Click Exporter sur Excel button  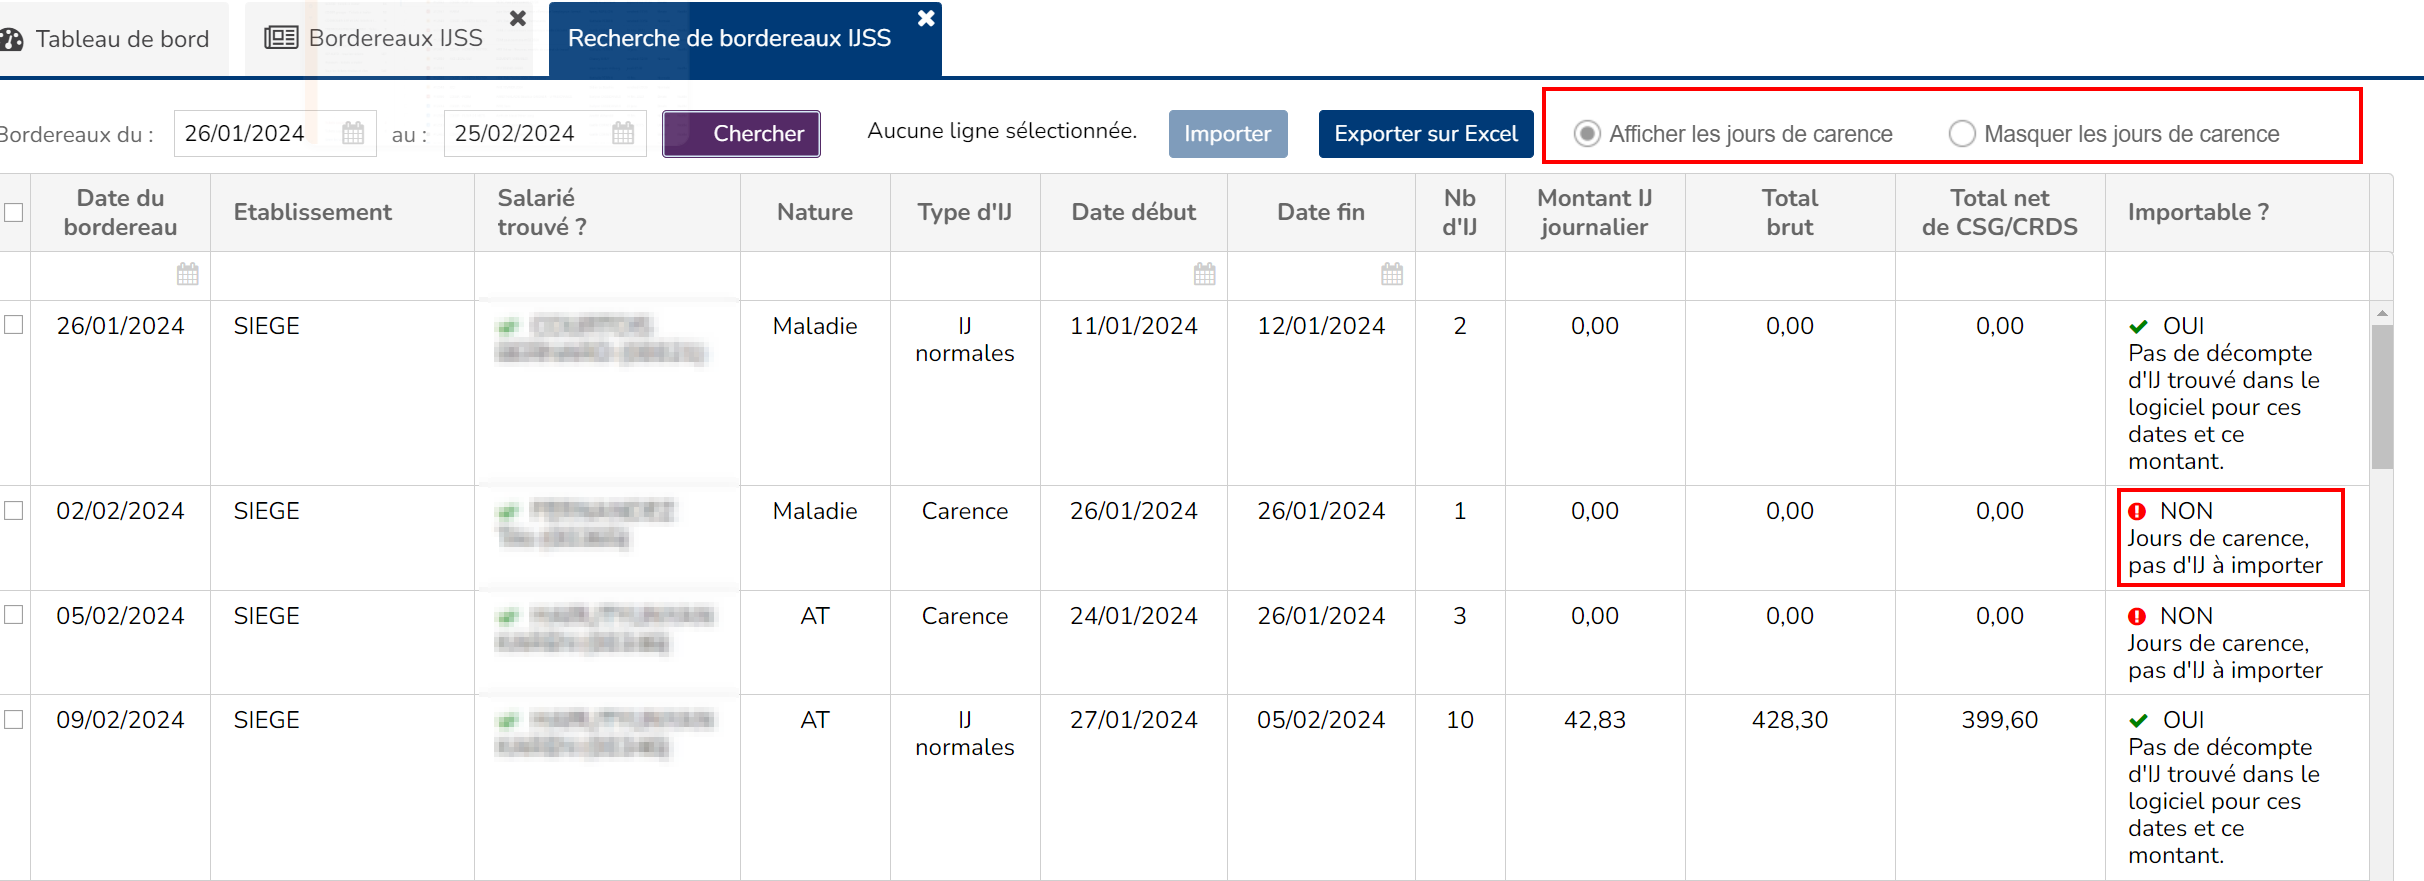click(1425, 134)
